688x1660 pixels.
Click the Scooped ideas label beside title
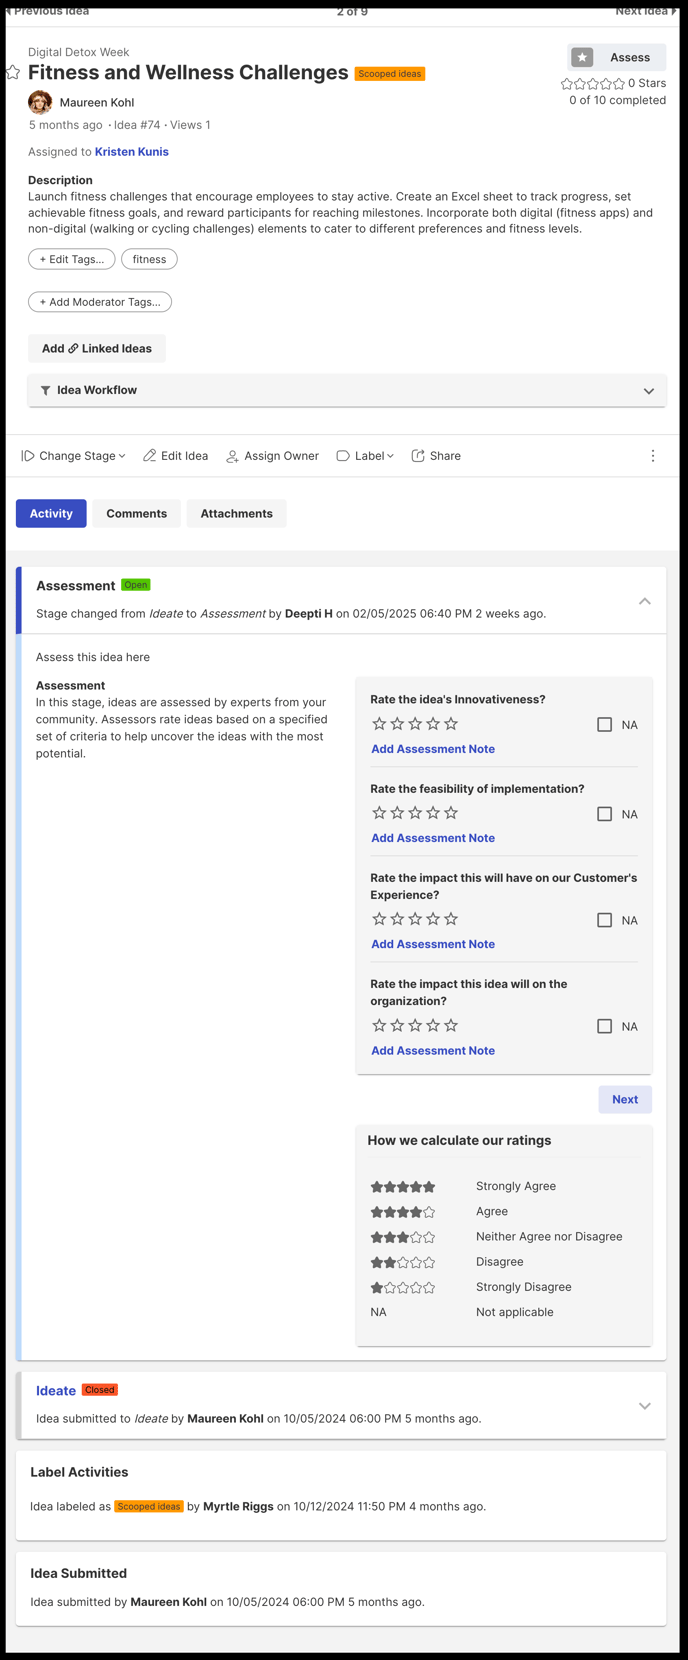coord(390,74)
